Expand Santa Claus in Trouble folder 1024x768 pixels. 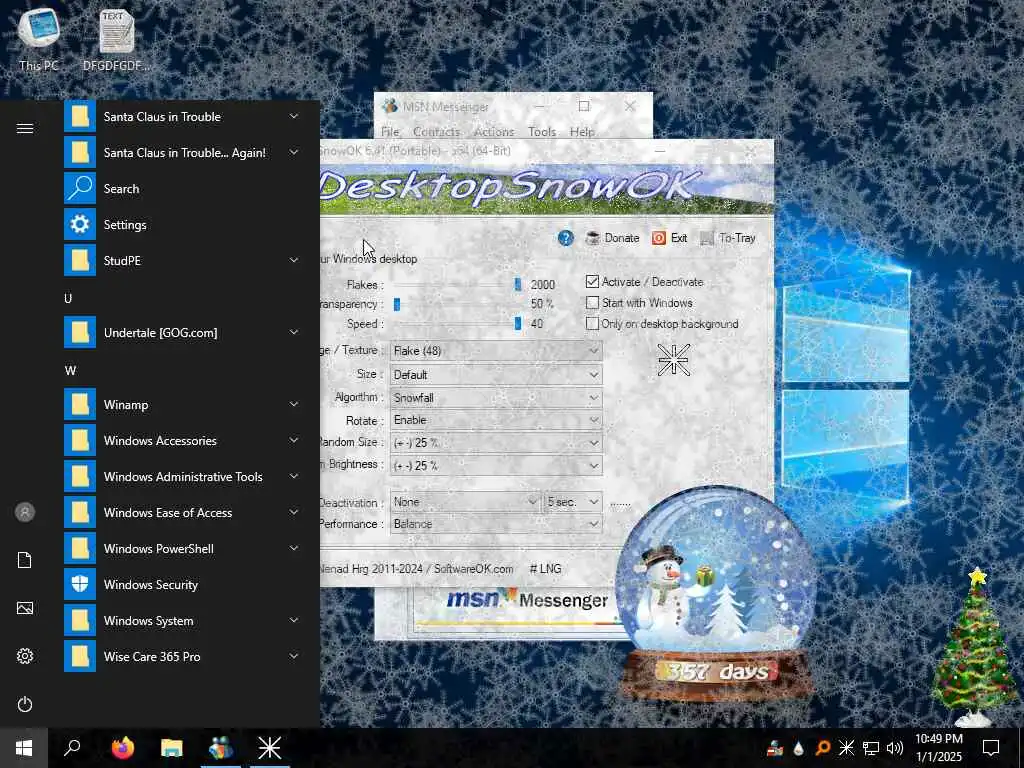click(294, 116)
